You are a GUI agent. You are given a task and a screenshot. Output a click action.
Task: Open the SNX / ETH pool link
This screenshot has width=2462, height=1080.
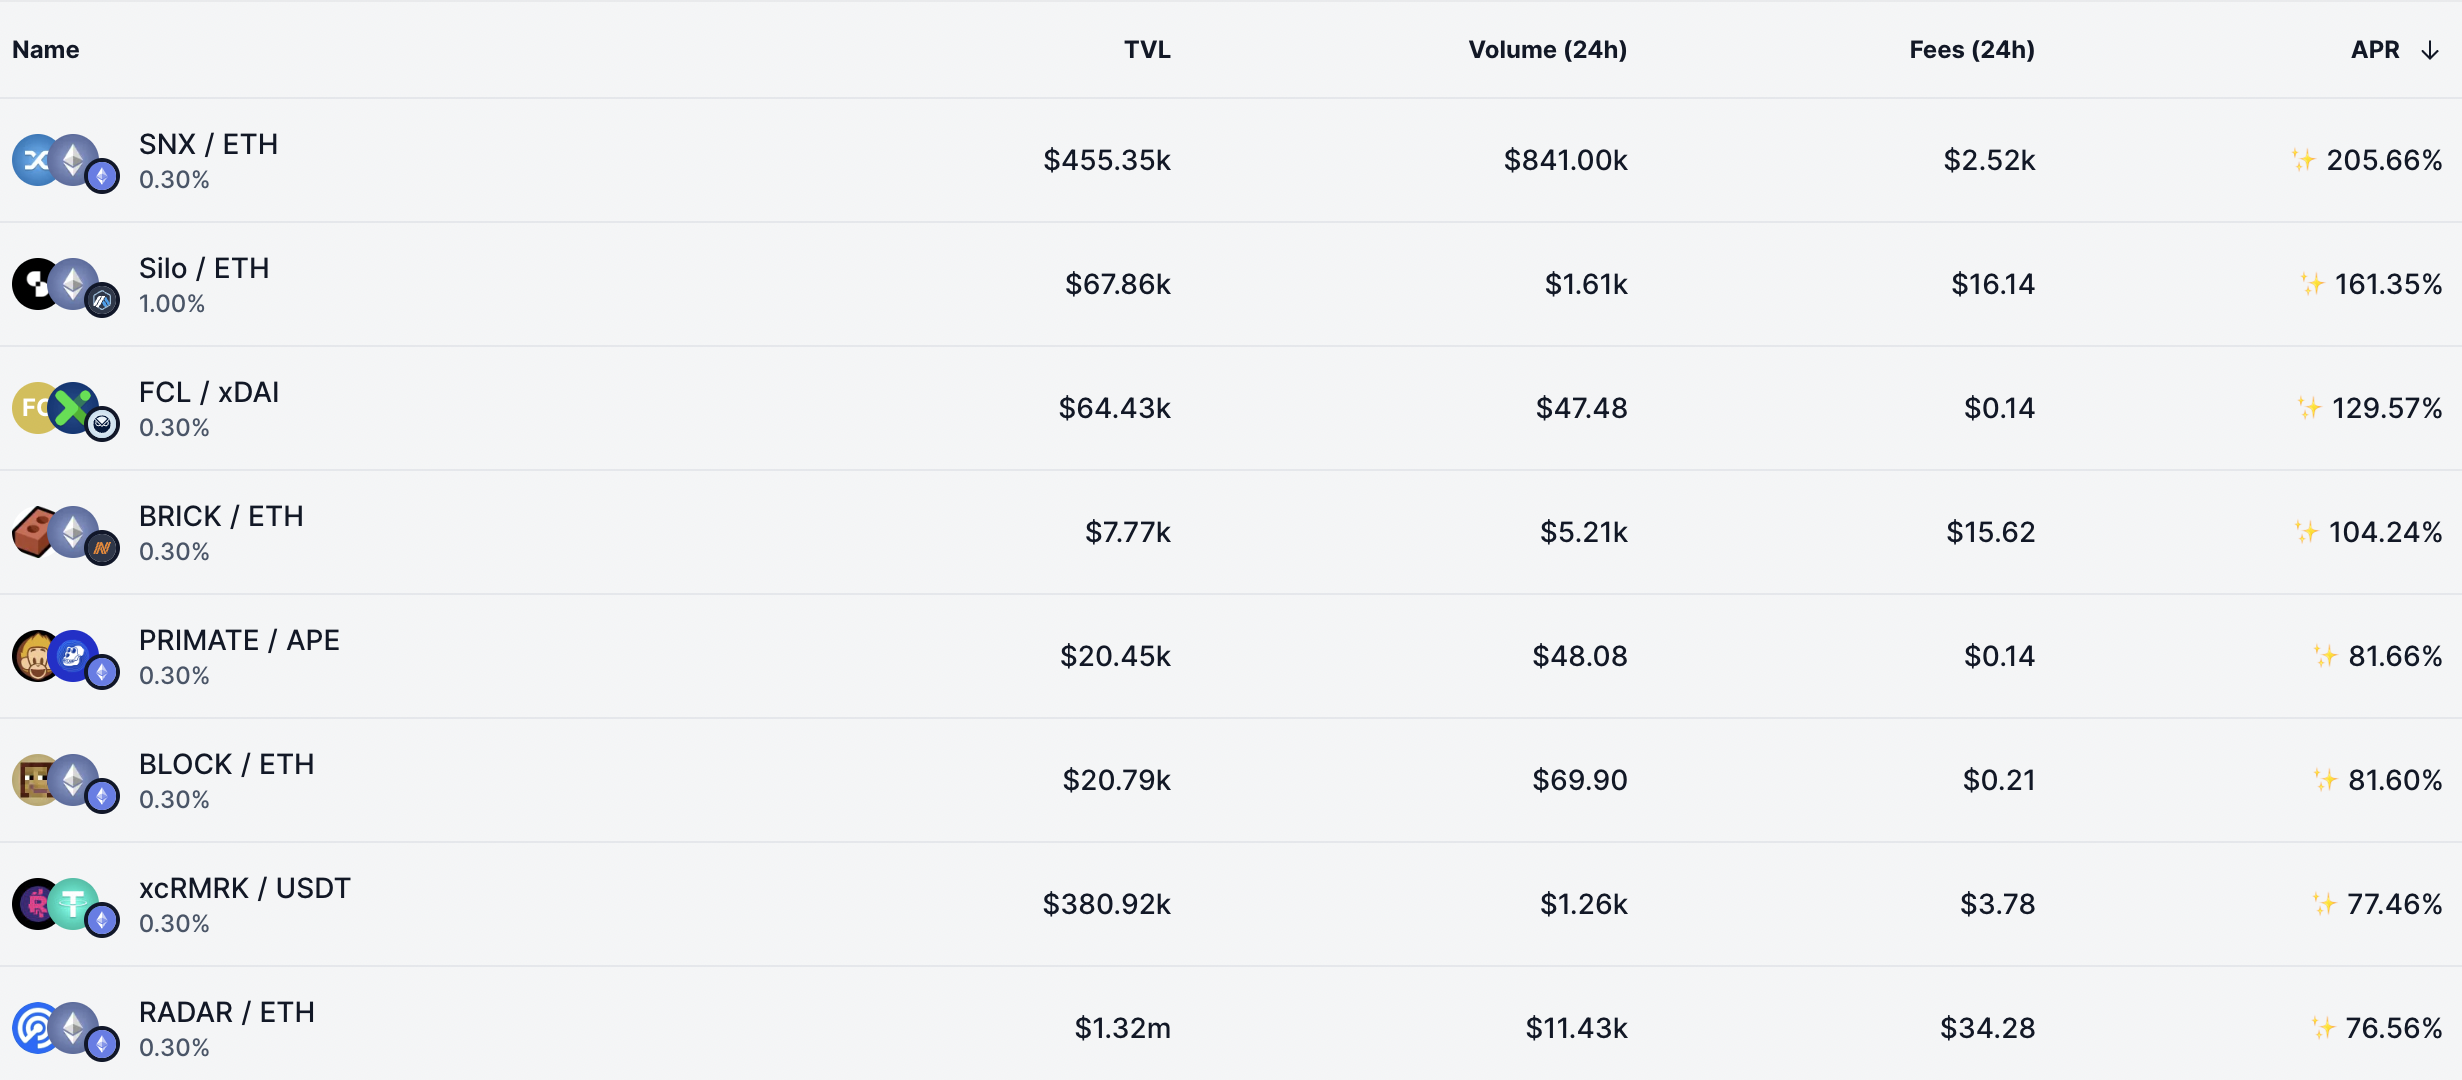209,144
